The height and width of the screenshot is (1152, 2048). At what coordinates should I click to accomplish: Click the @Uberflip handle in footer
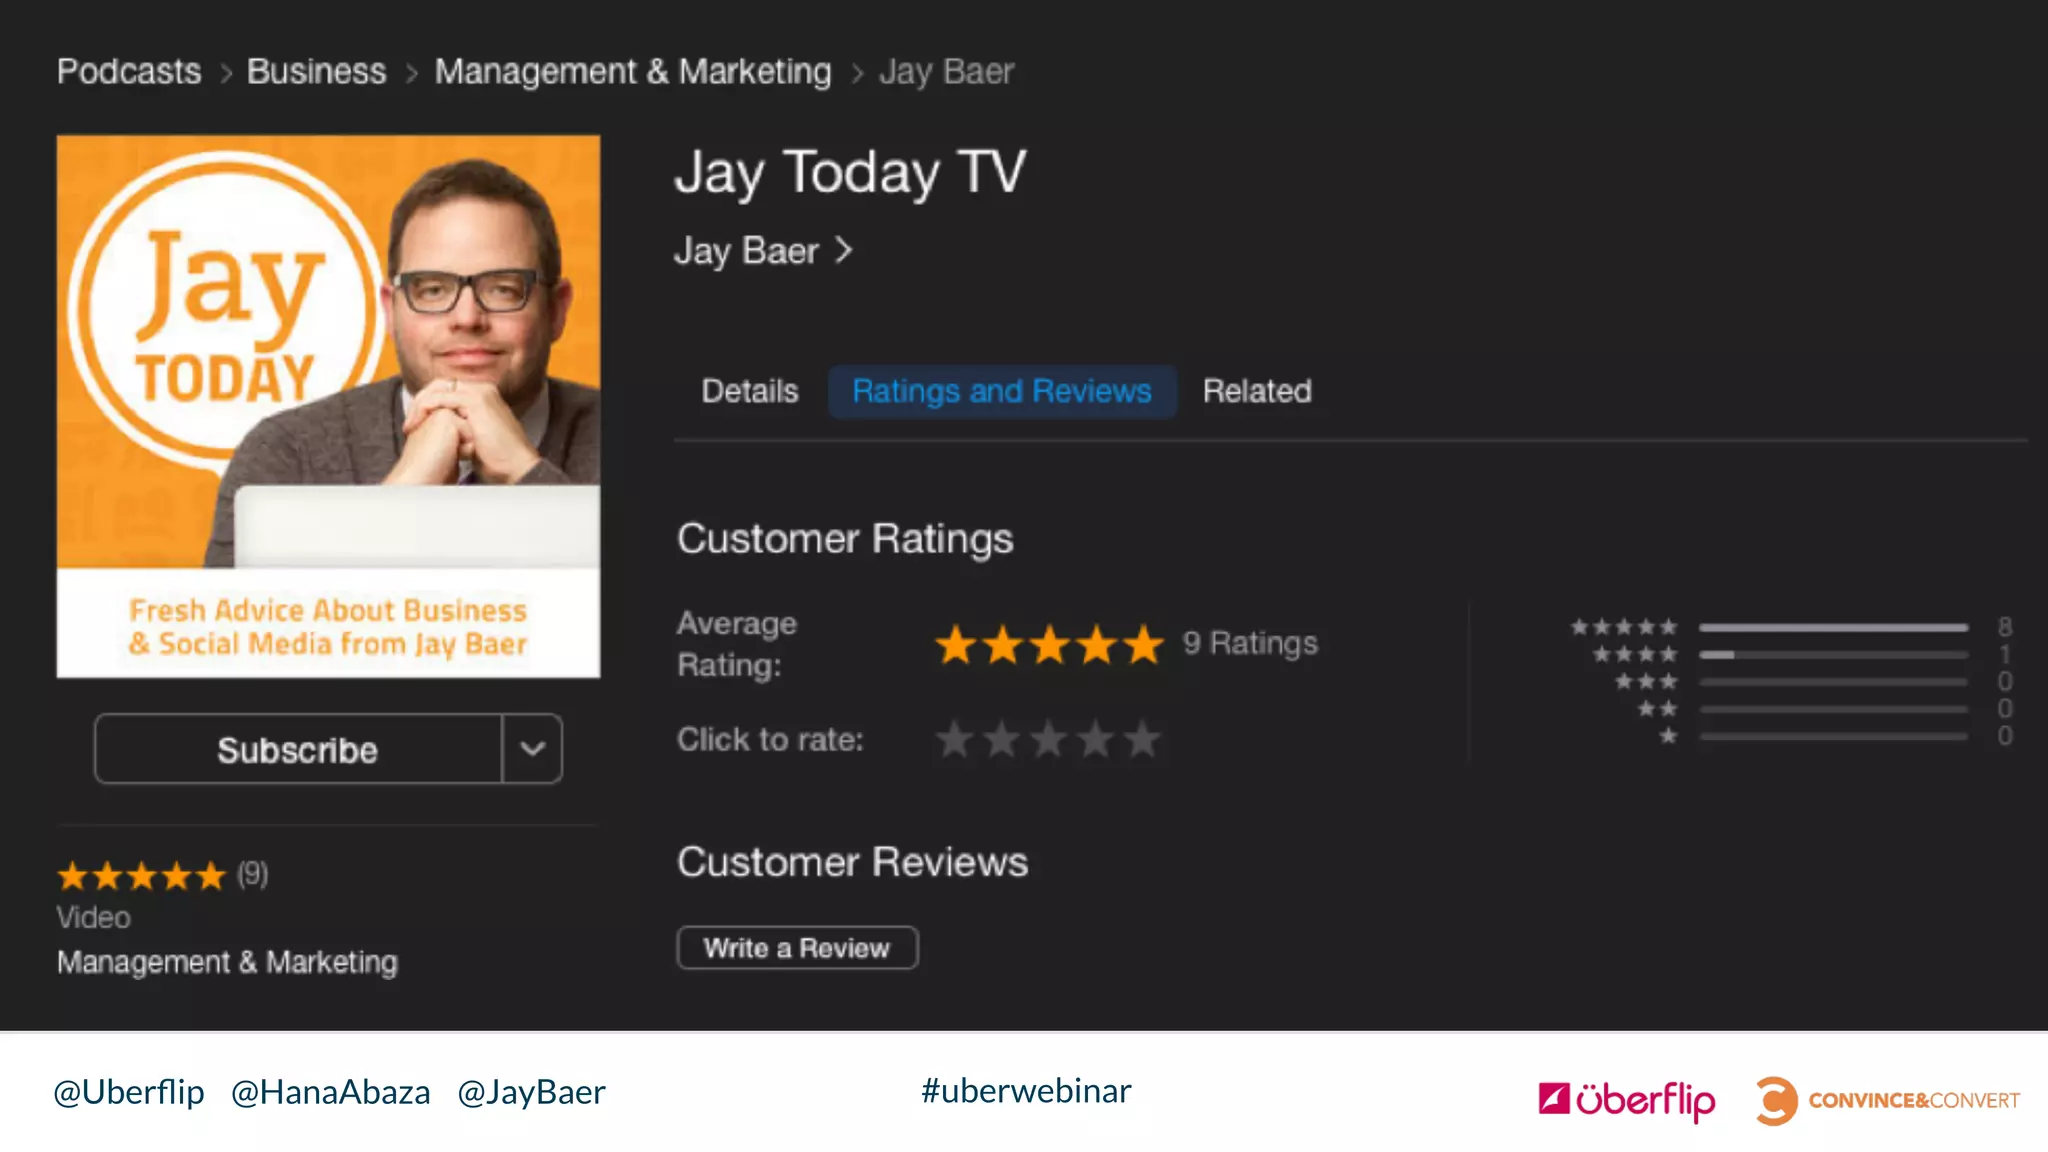coord(129,1092)
